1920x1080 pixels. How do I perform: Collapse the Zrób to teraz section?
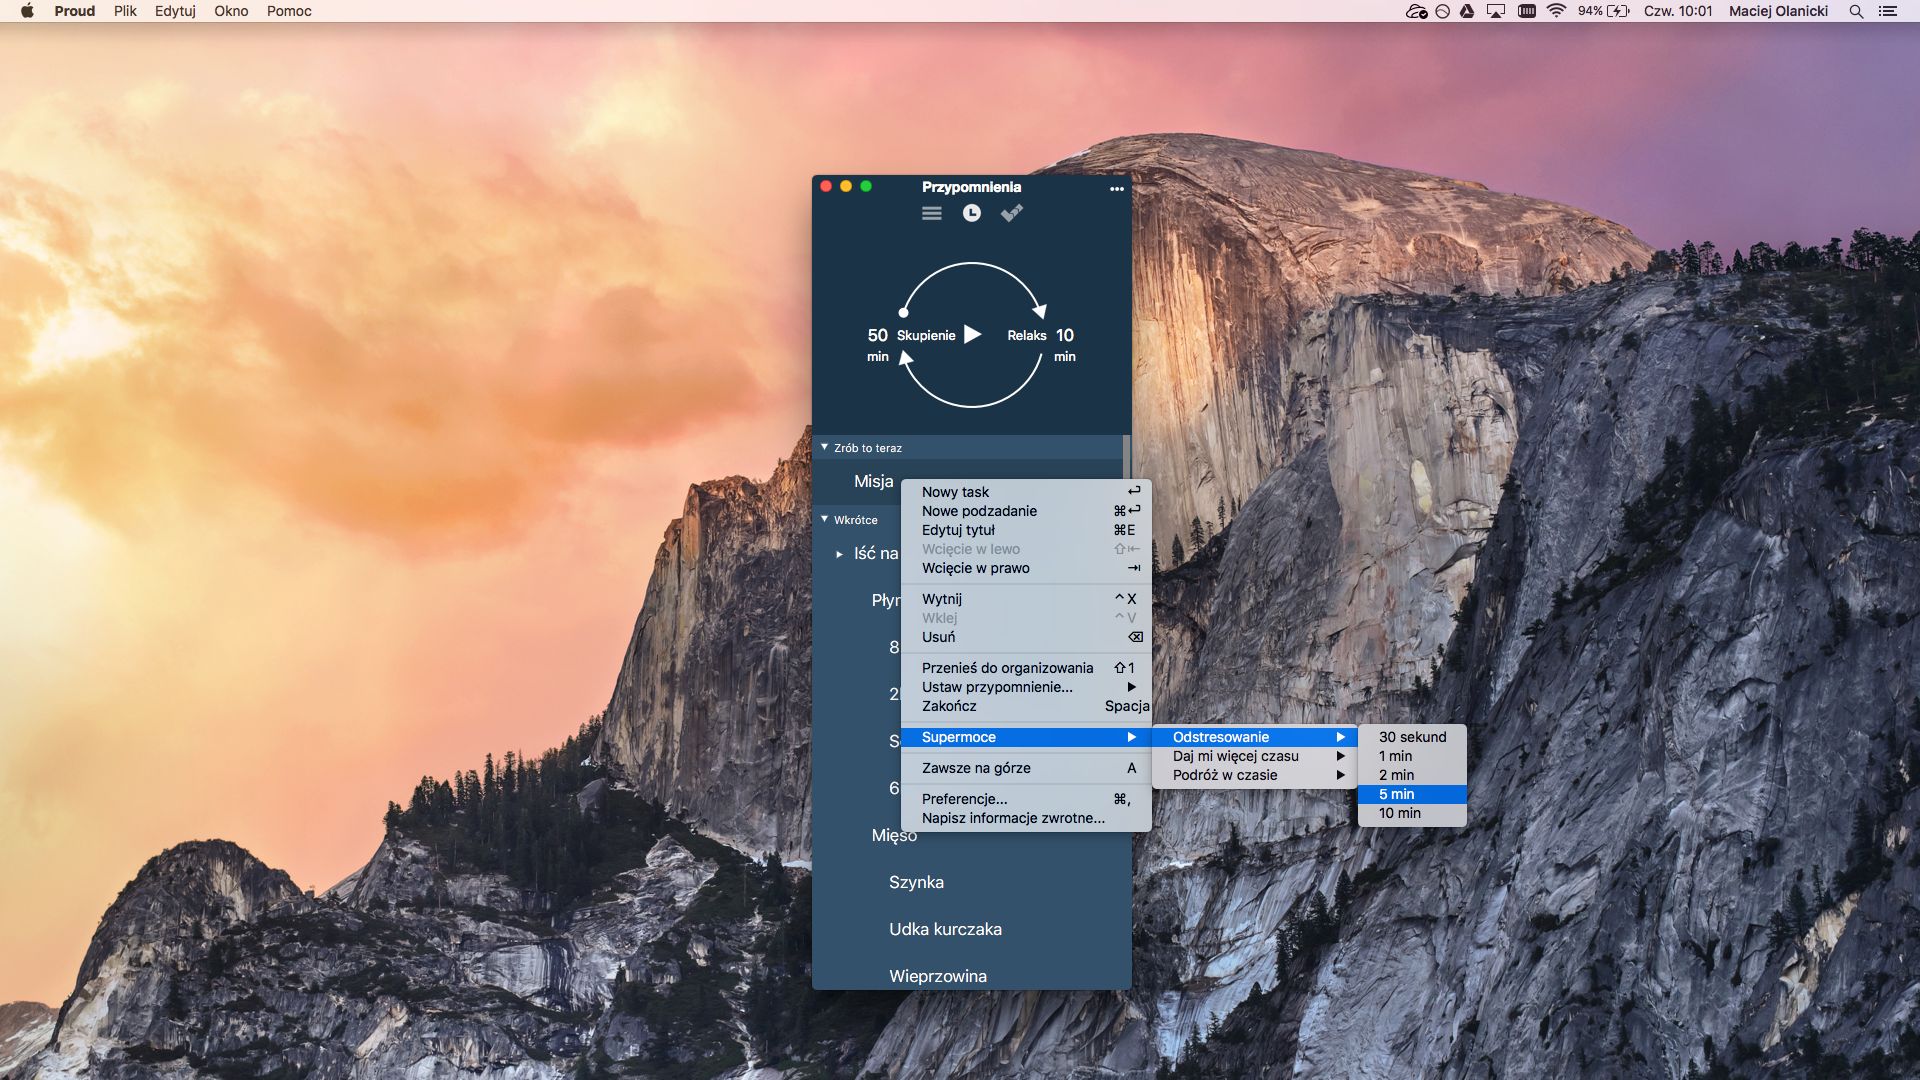[825, 447]
